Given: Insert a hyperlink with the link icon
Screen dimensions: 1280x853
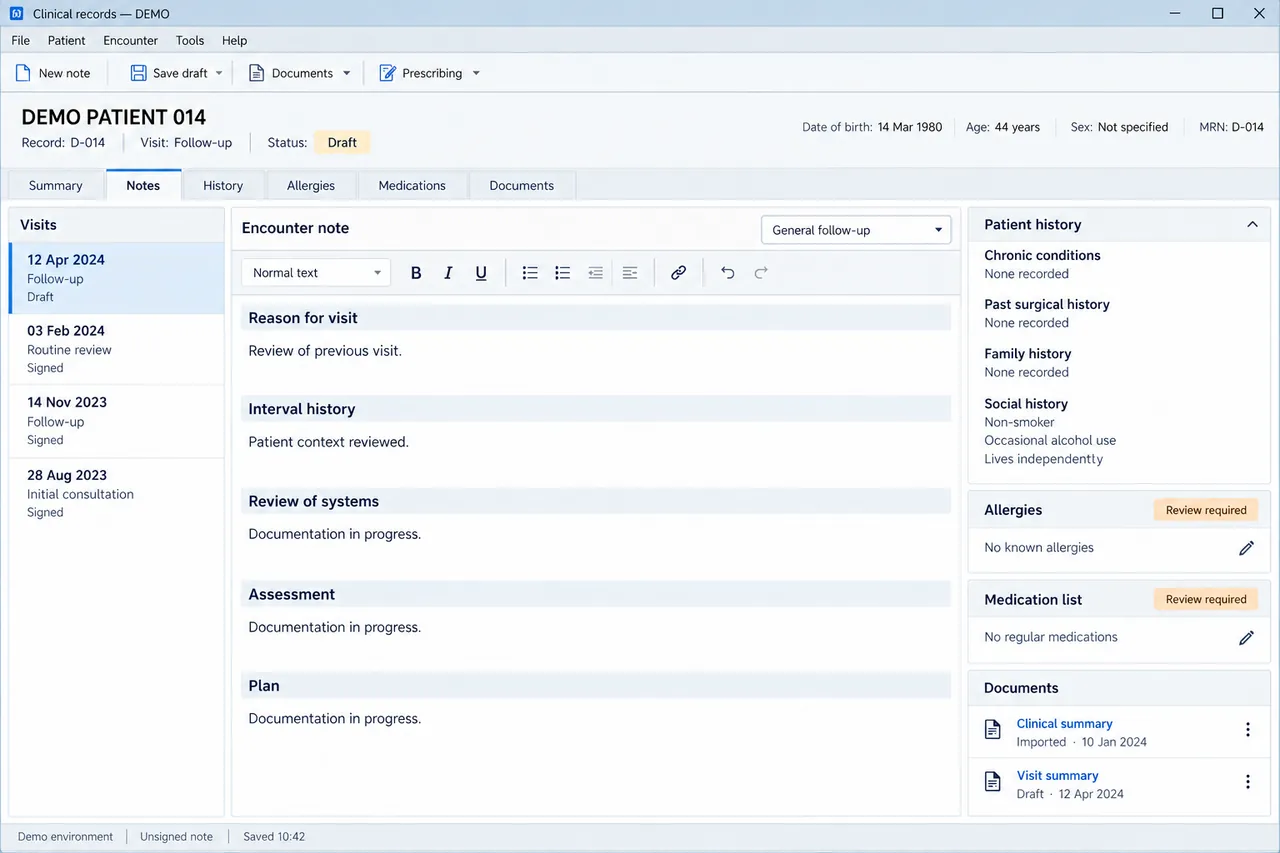Looking at the screenshot, I should coord(678,273).
